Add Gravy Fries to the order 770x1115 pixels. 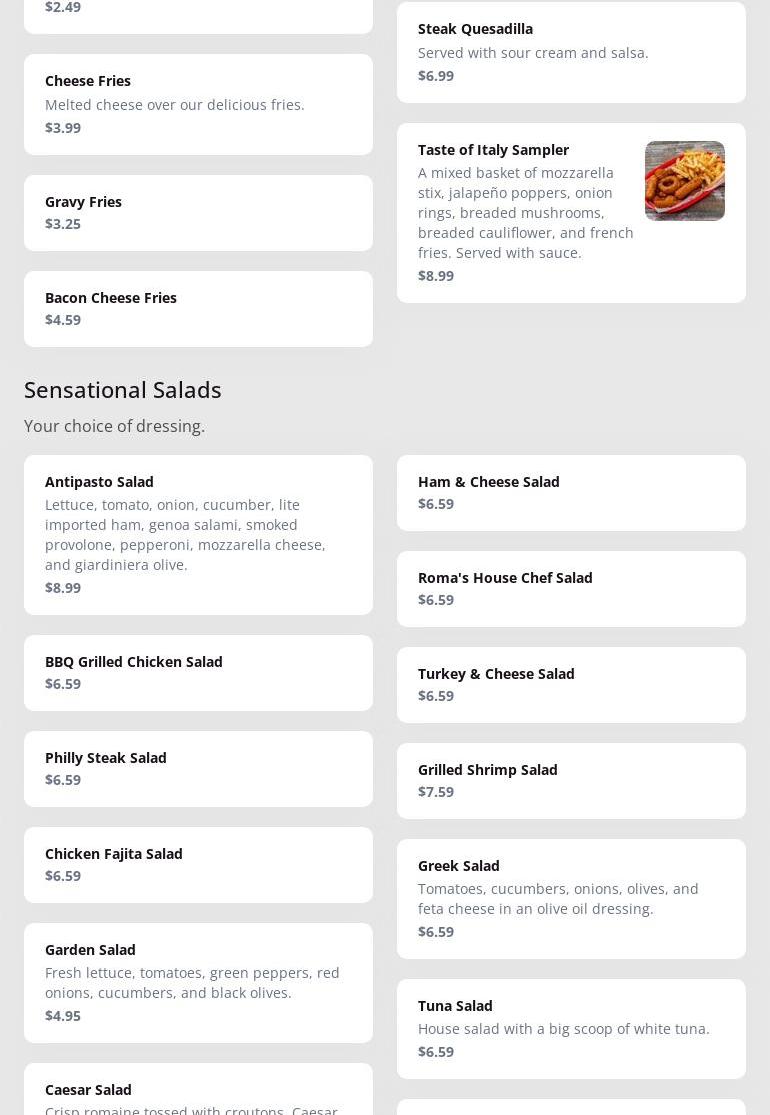point(198,212)
